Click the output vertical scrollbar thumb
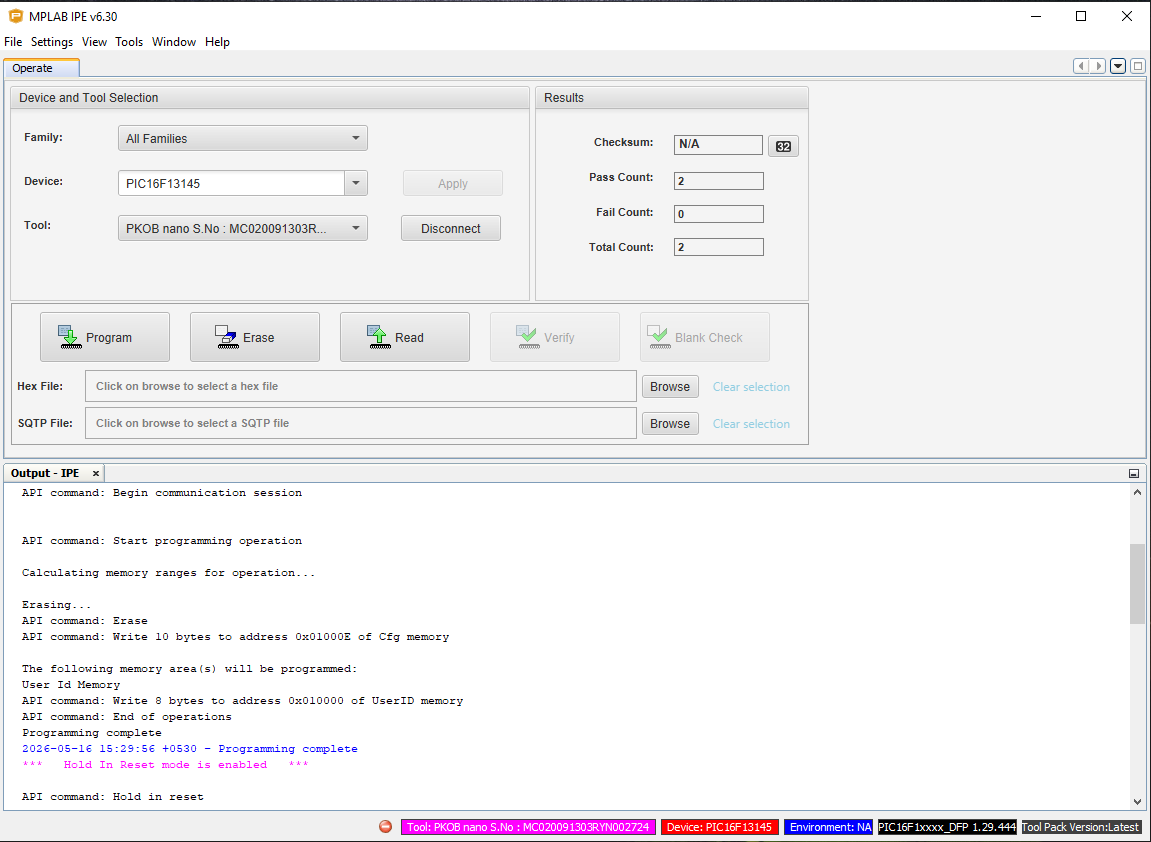This screenshot has height=842, width=1151. tap(1137, 584)
